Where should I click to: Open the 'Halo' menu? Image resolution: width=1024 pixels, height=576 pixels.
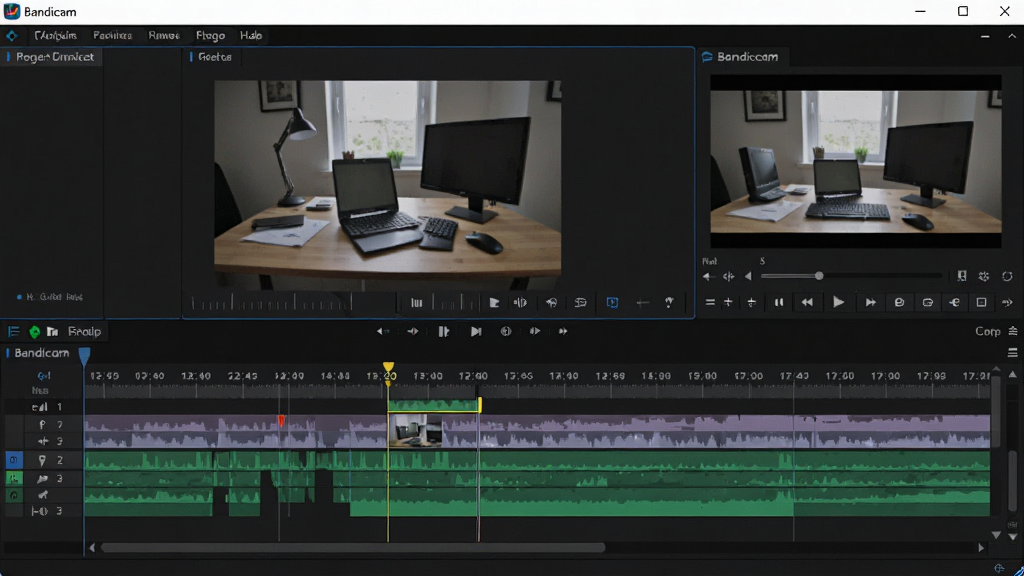251,35
